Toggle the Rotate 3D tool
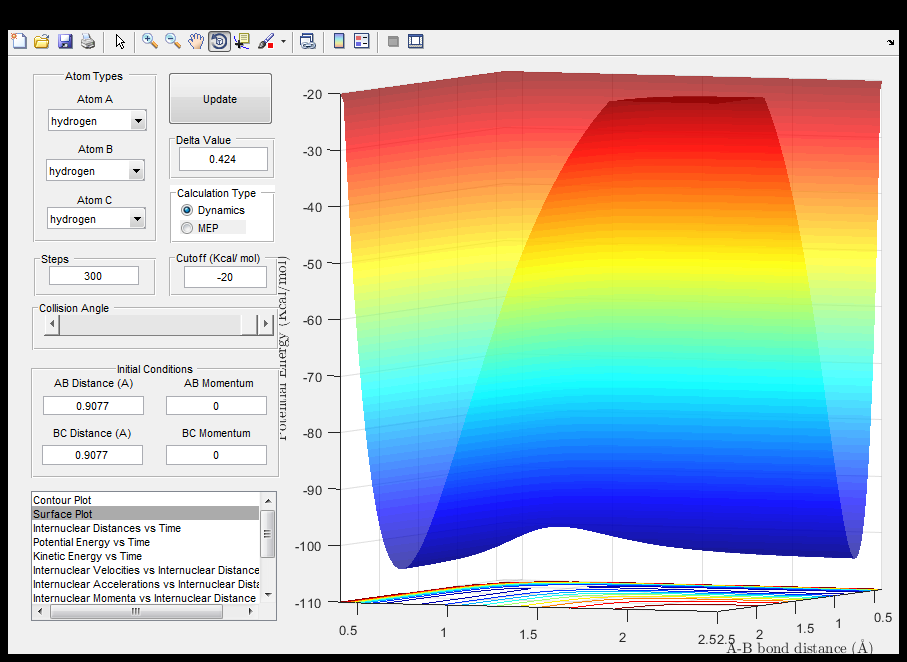Image resolution: width=907 pixels, height=662 pixels. [x=219, y=41]
